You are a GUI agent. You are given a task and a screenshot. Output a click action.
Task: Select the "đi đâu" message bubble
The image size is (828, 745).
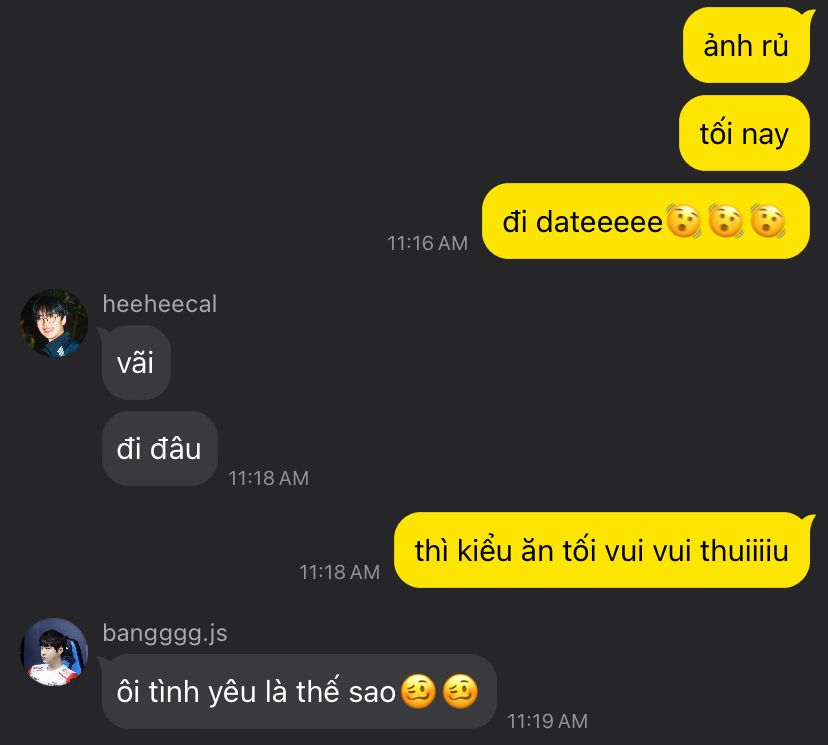[x=159, y=449]
